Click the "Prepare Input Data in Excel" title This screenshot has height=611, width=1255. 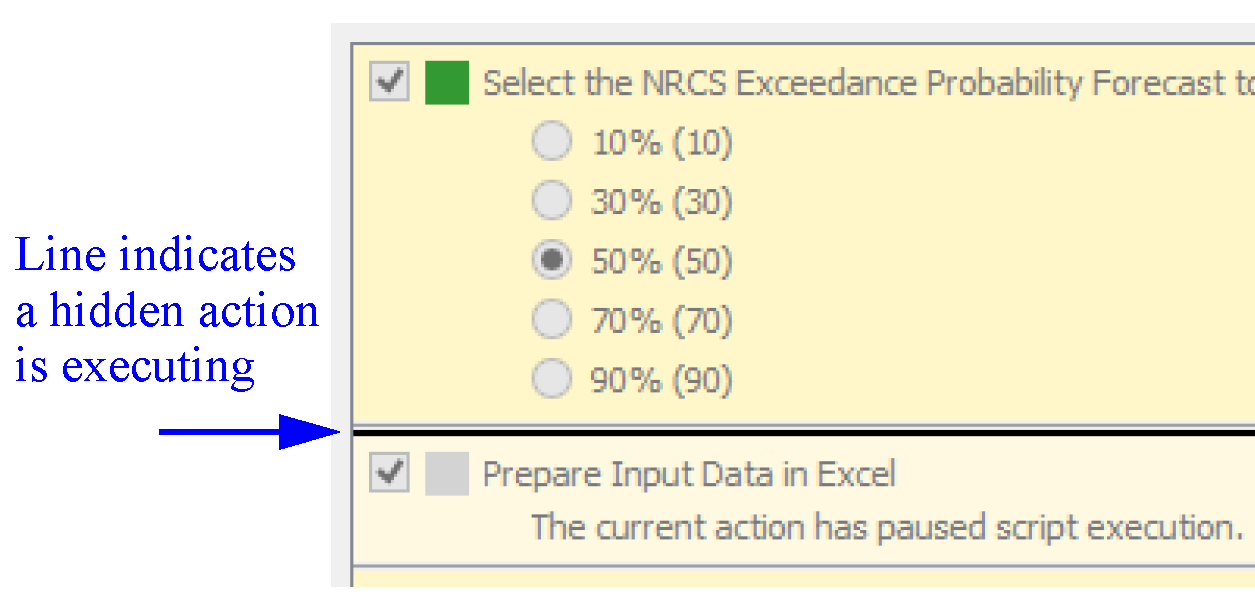tap(689, 474)
